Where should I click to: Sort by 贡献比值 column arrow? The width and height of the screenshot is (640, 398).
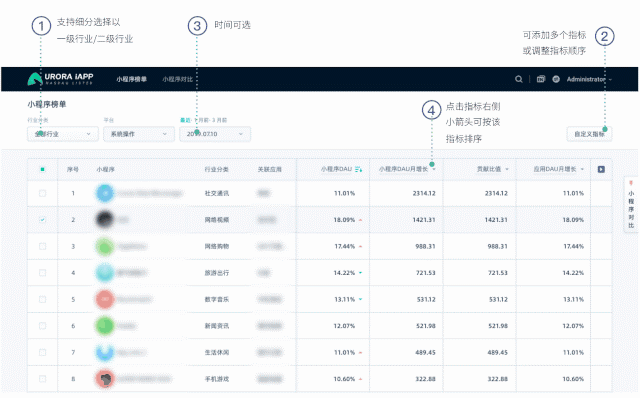click(507, 169)
